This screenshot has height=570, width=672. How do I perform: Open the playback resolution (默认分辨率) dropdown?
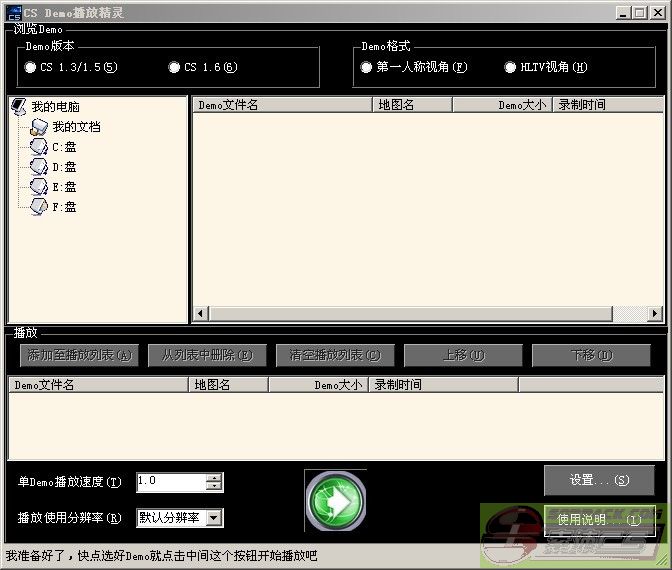pos(214,518)
